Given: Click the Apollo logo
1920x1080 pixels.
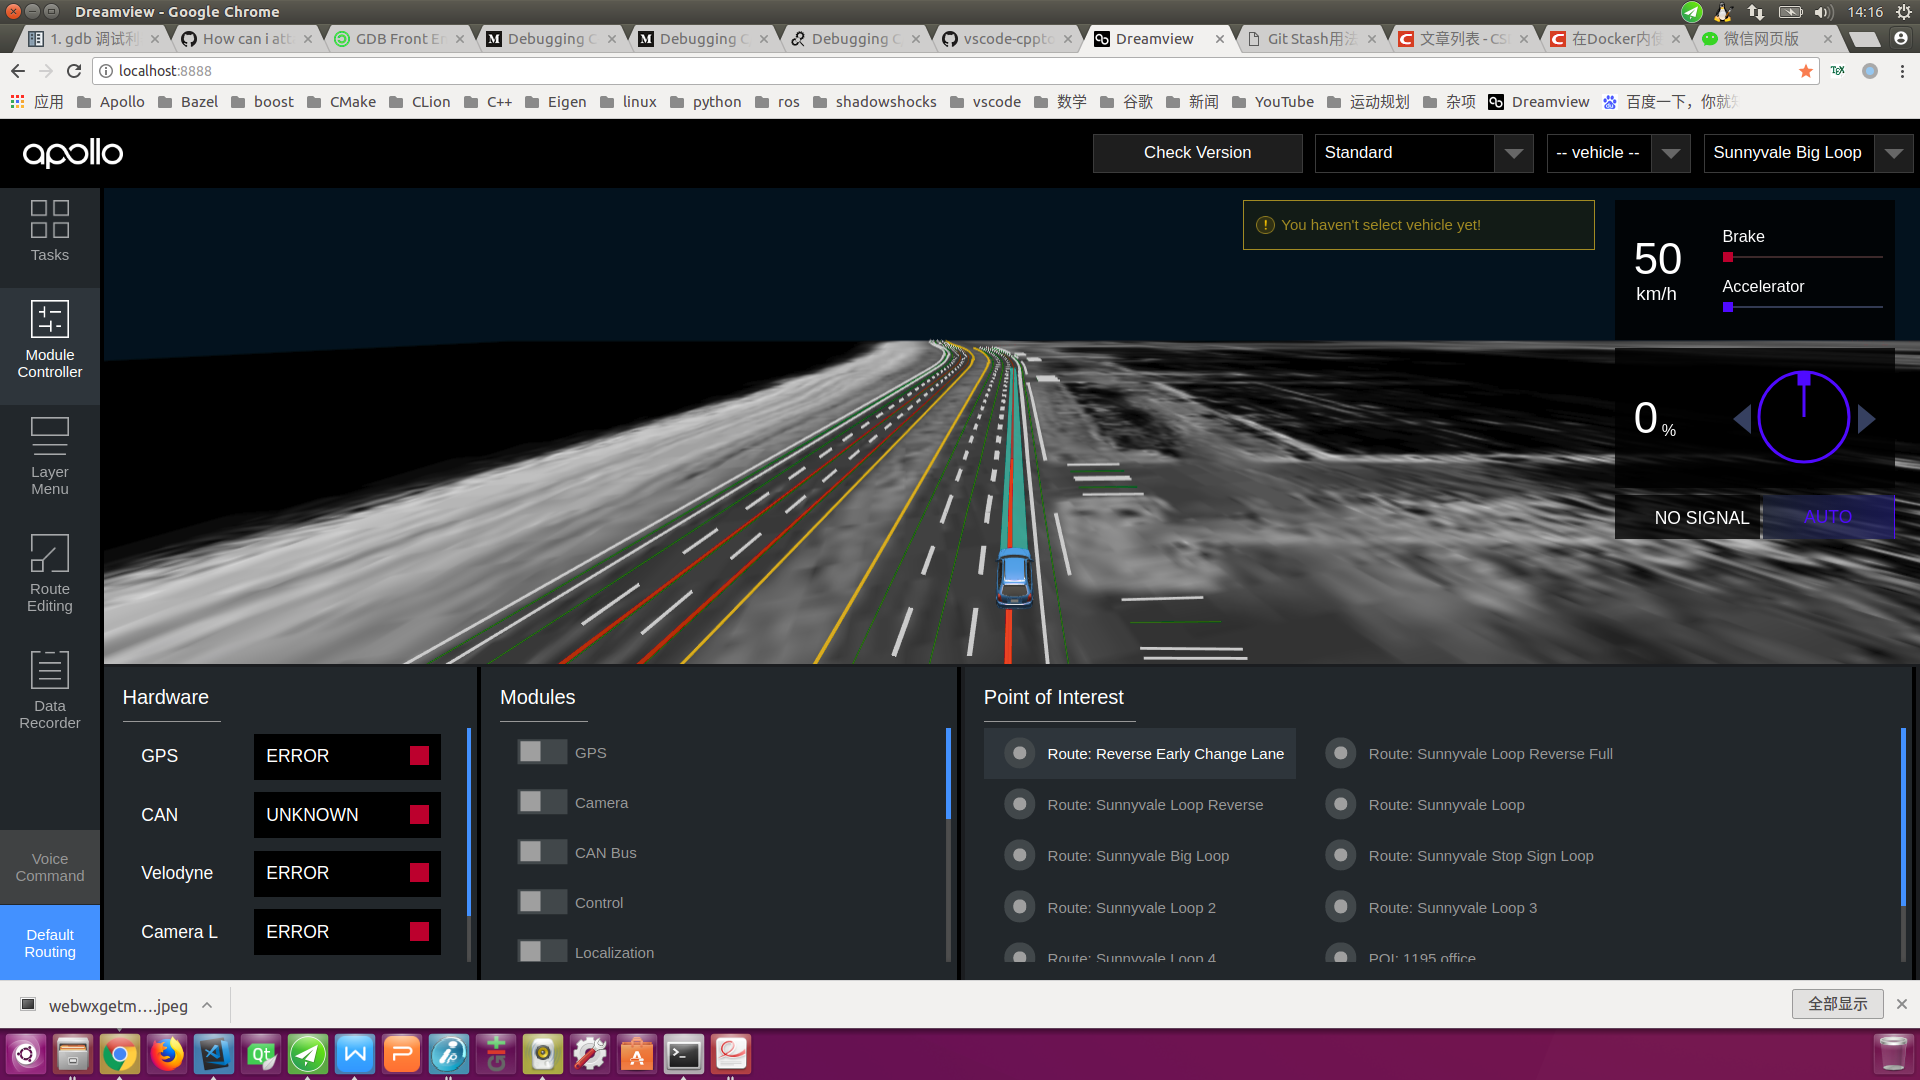Looking at the screenshot, I should point(73,153).
